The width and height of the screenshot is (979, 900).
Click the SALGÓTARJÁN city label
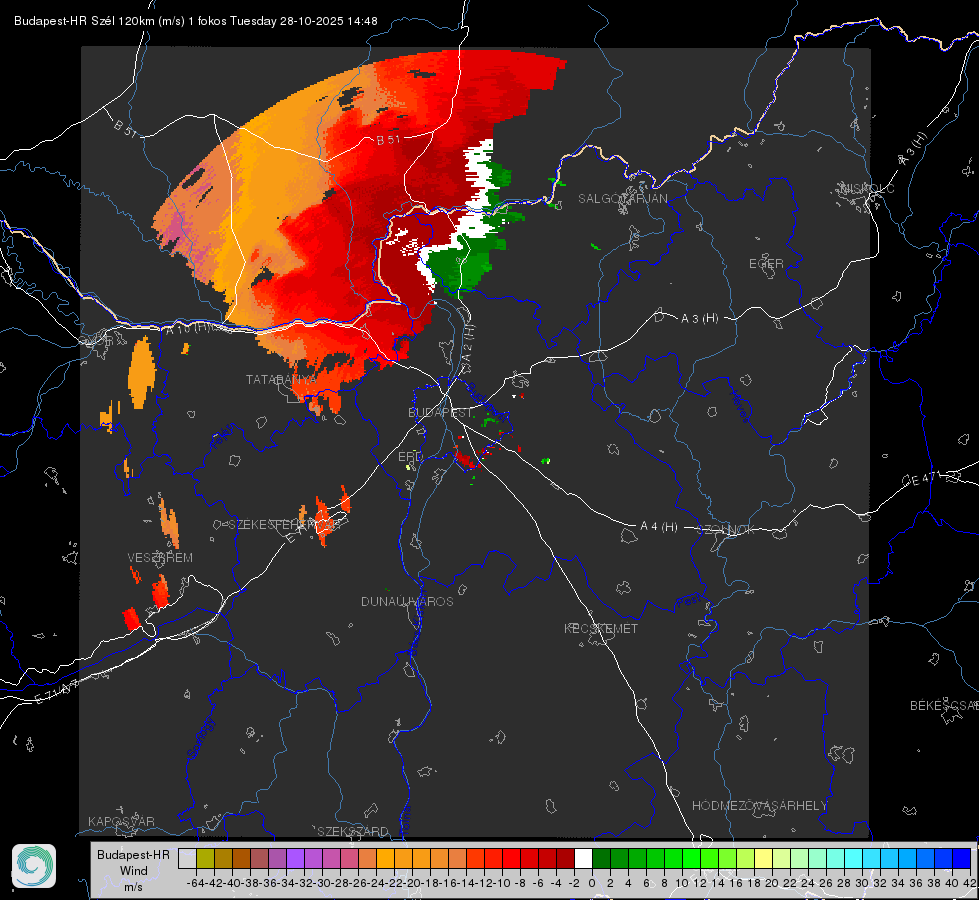coord(622,199)
